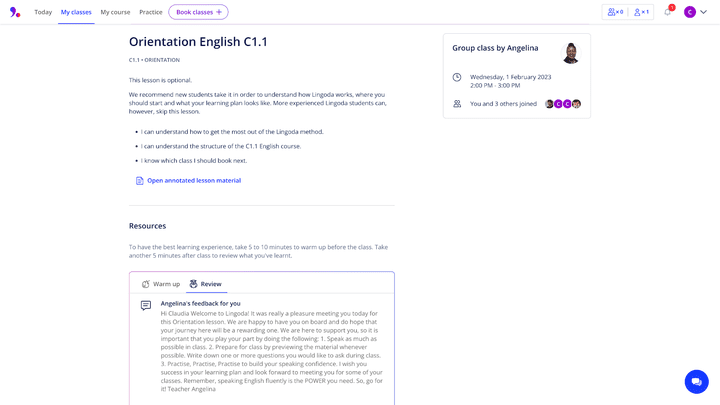Navigate to the Practice page

click(151, 12)
